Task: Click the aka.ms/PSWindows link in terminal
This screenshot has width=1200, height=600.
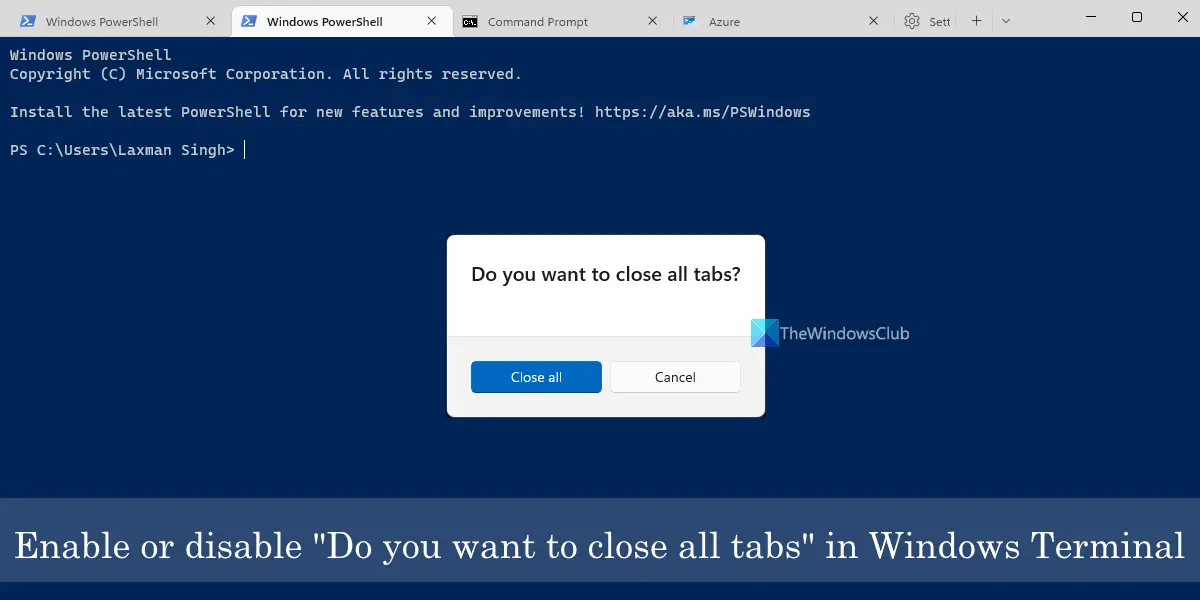Action: tap(703, 112)
